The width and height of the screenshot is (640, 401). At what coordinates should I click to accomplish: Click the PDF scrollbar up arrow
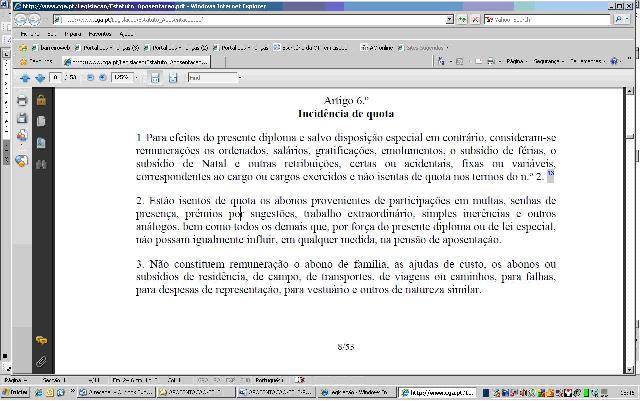pyautogui.click(x=630, y=91)
